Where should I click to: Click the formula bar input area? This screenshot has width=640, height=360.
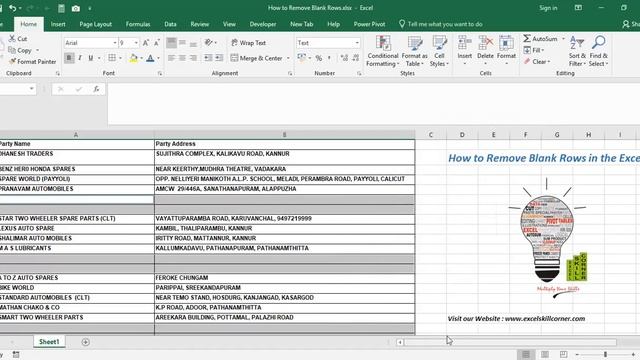(x=373, y=104)
